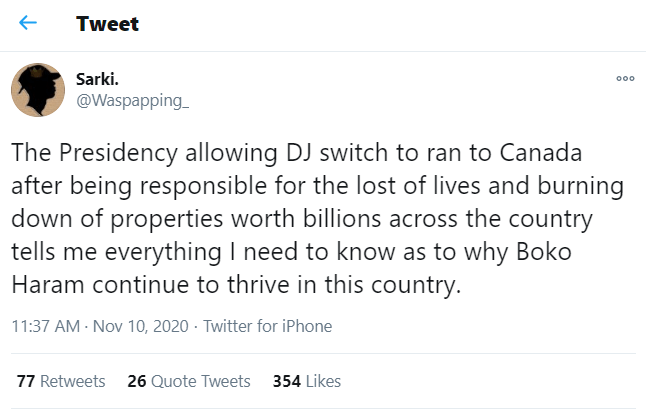Viewport: 646px width, 409px height.
Task: Click the 11:37 AM time text
Action: coord(45,326)
